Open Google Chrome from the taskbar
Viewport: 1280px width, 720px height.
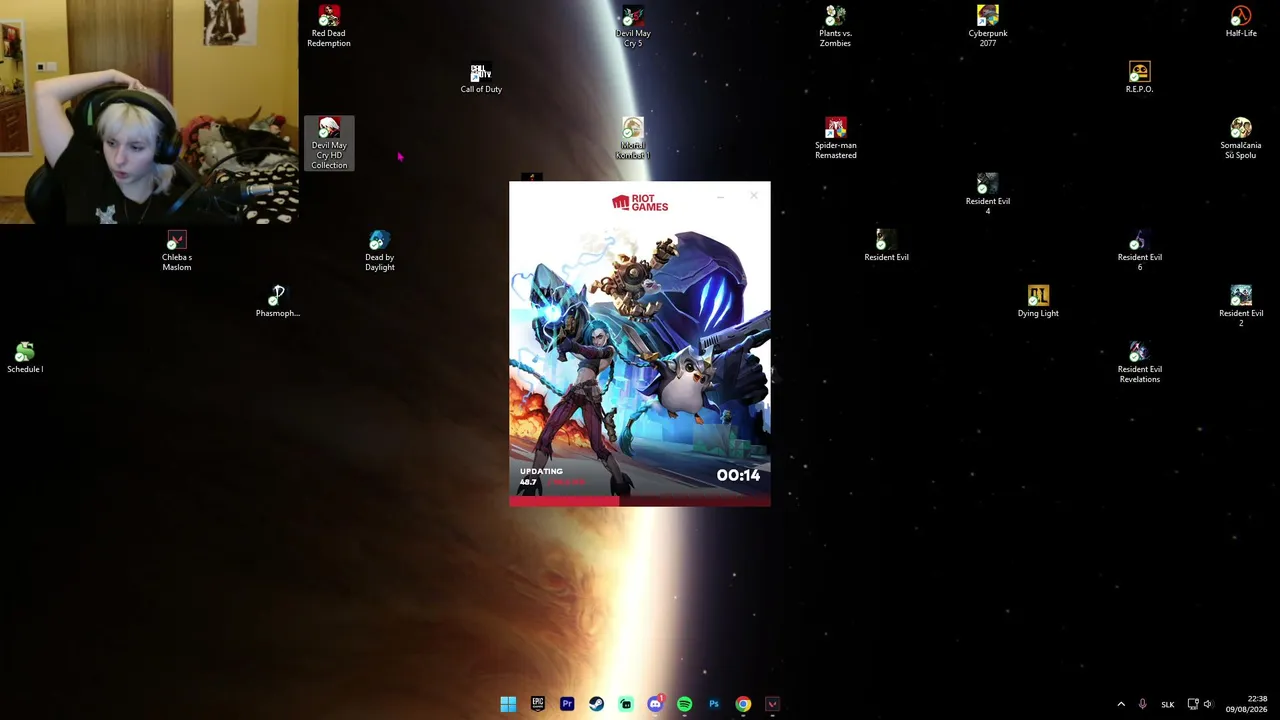743,704
